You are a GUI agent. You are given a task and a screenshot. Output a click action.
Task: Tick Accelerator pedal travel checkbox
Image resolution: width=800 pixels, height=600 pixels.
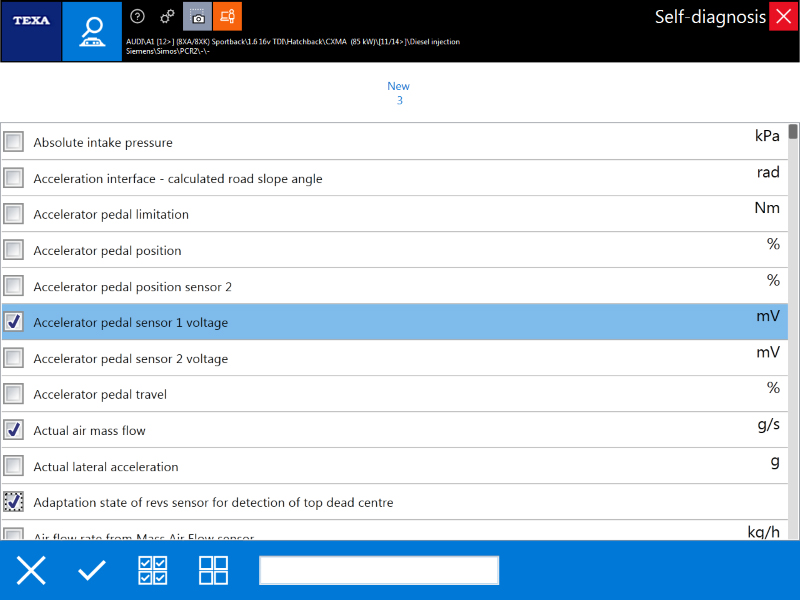(x=13, y=394)
